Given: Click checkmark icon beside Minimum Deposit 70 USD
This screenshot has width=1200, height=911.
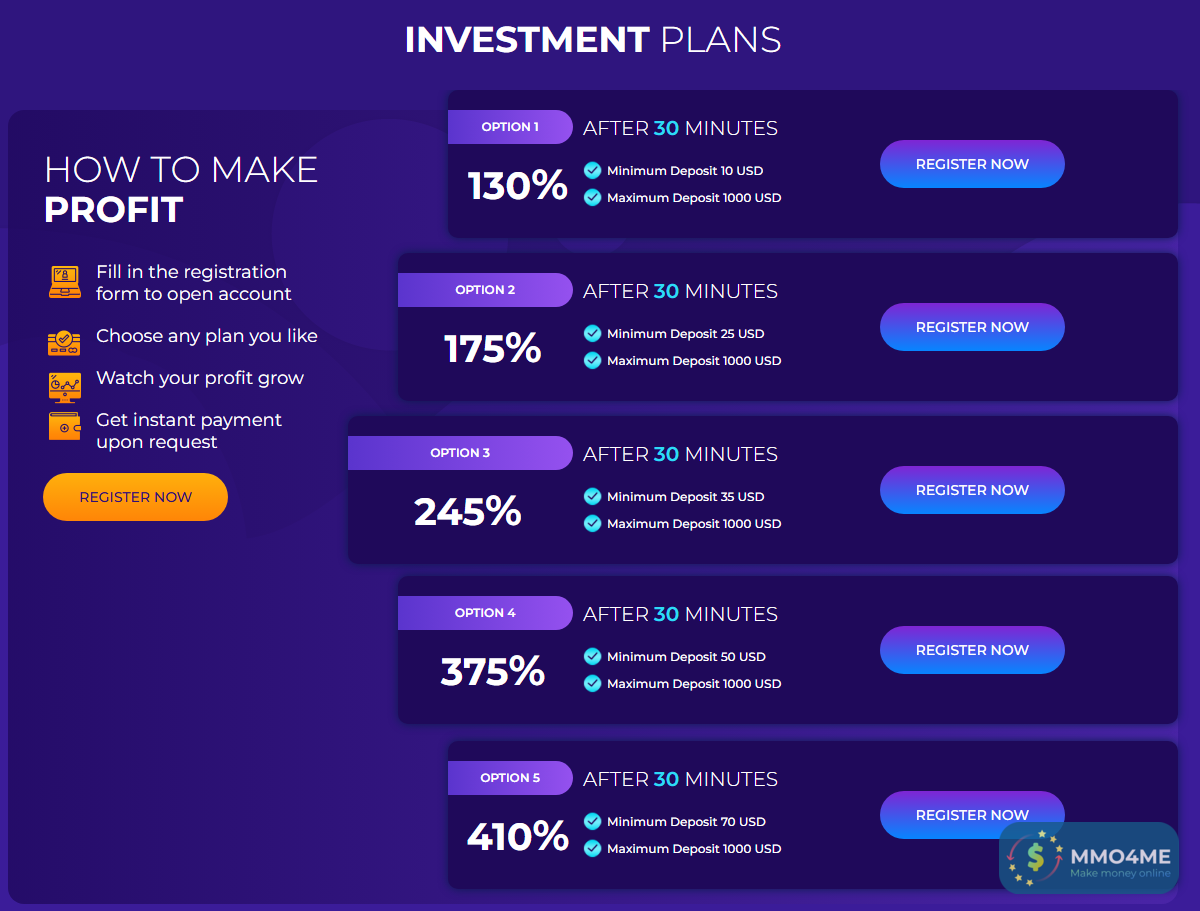Looking at the screenshot, I should (x=593, y=822).
